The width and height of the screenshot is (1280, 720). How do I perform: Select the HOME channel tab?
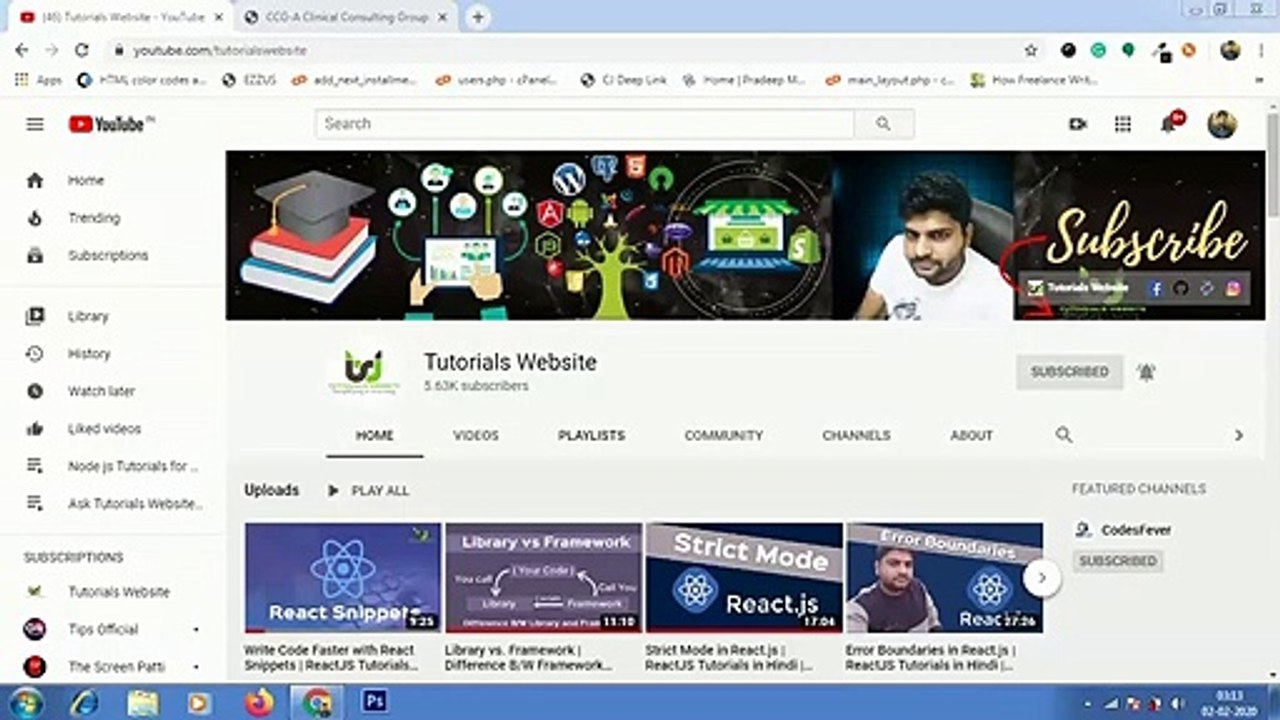[375, 436]
